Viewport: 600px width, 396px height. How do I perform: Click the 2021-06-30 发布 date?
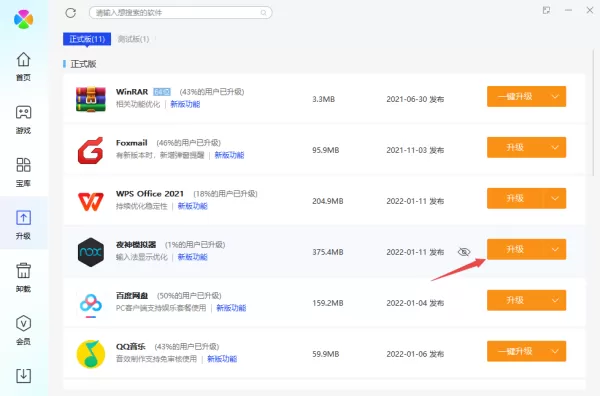point(415,99)
